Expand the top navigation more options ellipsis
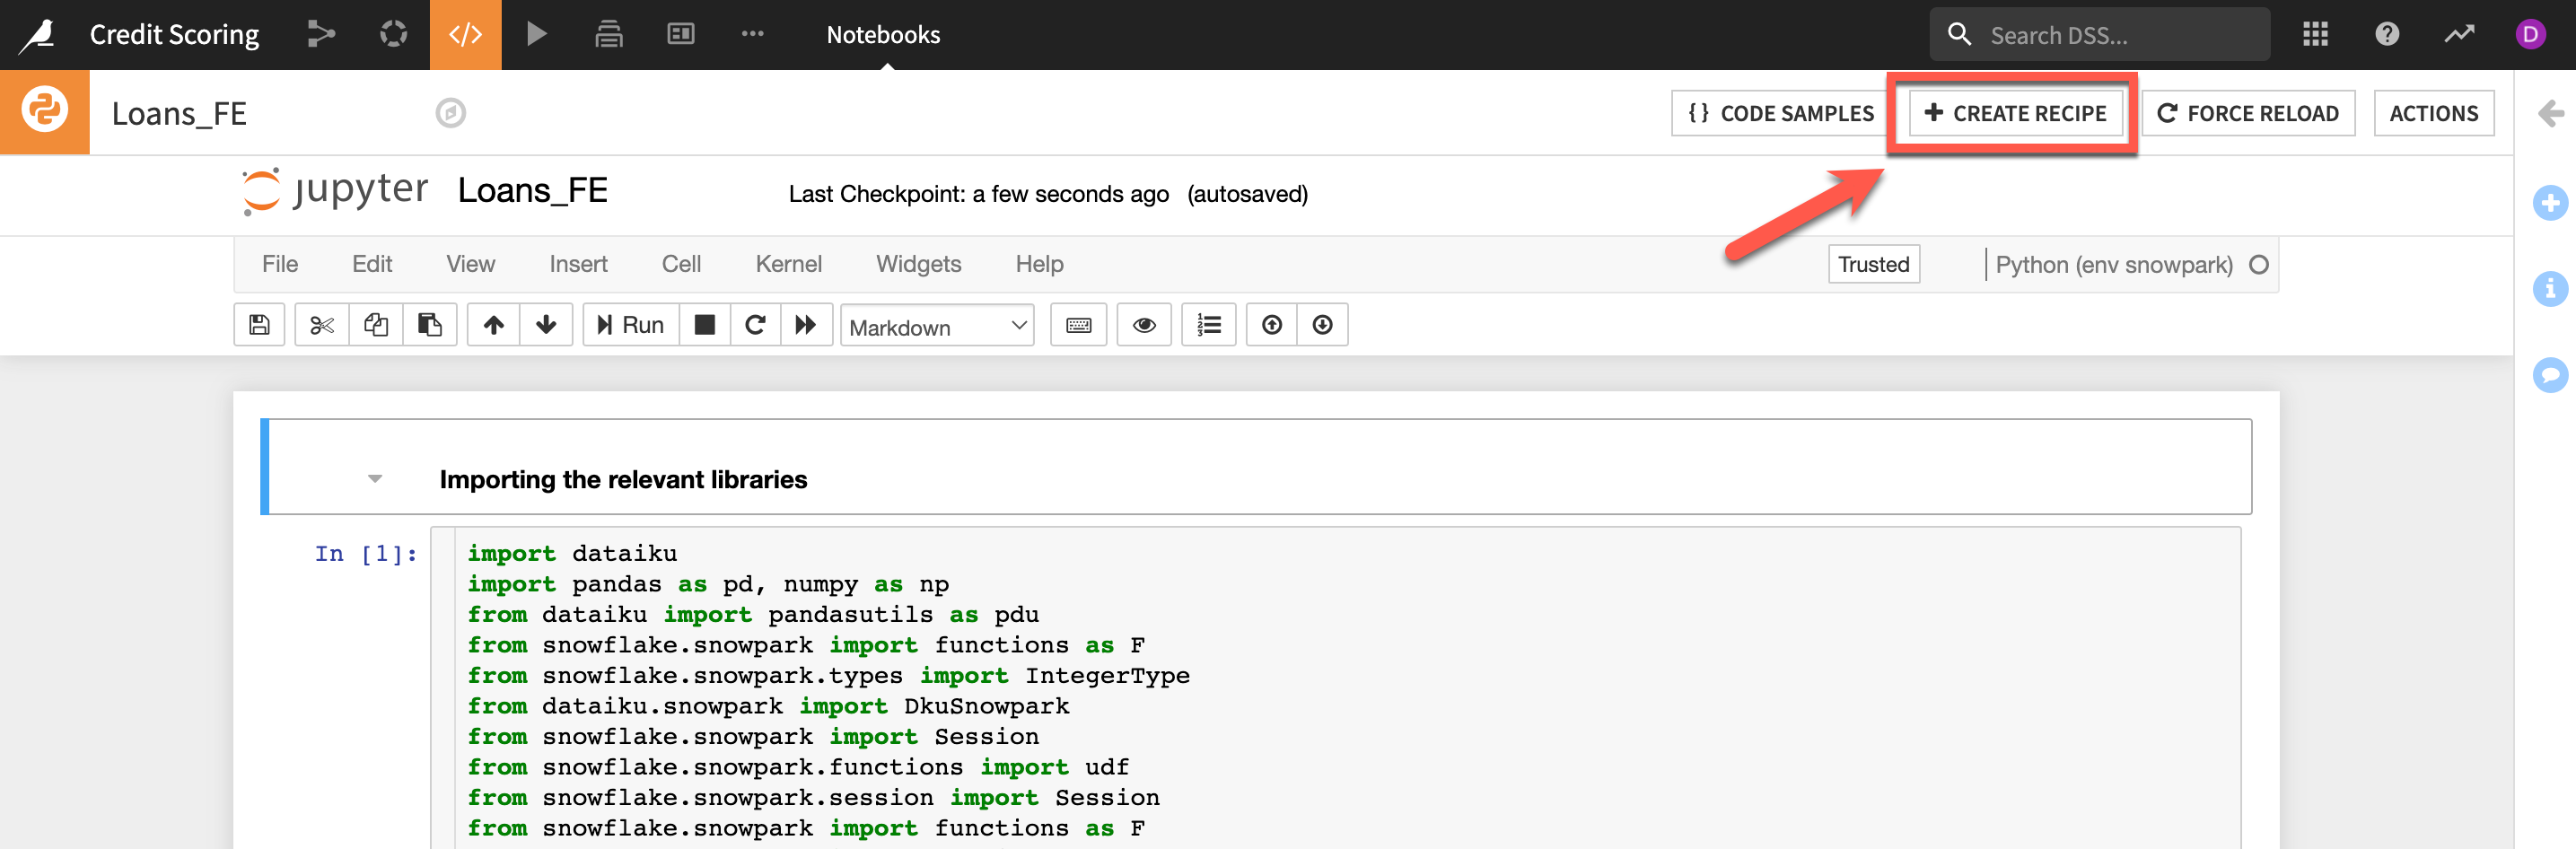The height and width of the screenshot is (849, 2576). (x=752, y=34)
